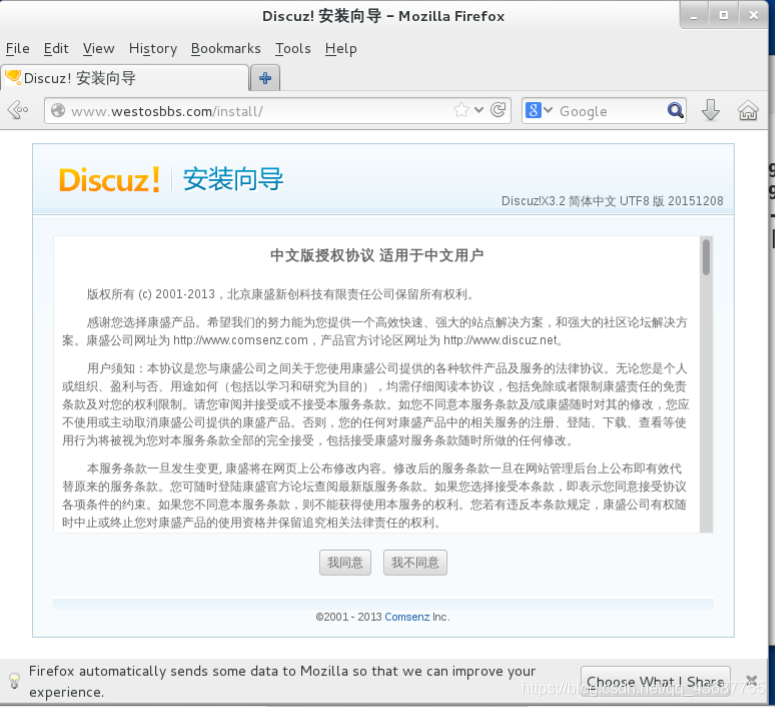Open a new tab with plus button
775x707 pixels.
pyautogui.click(x=265, y=78)
